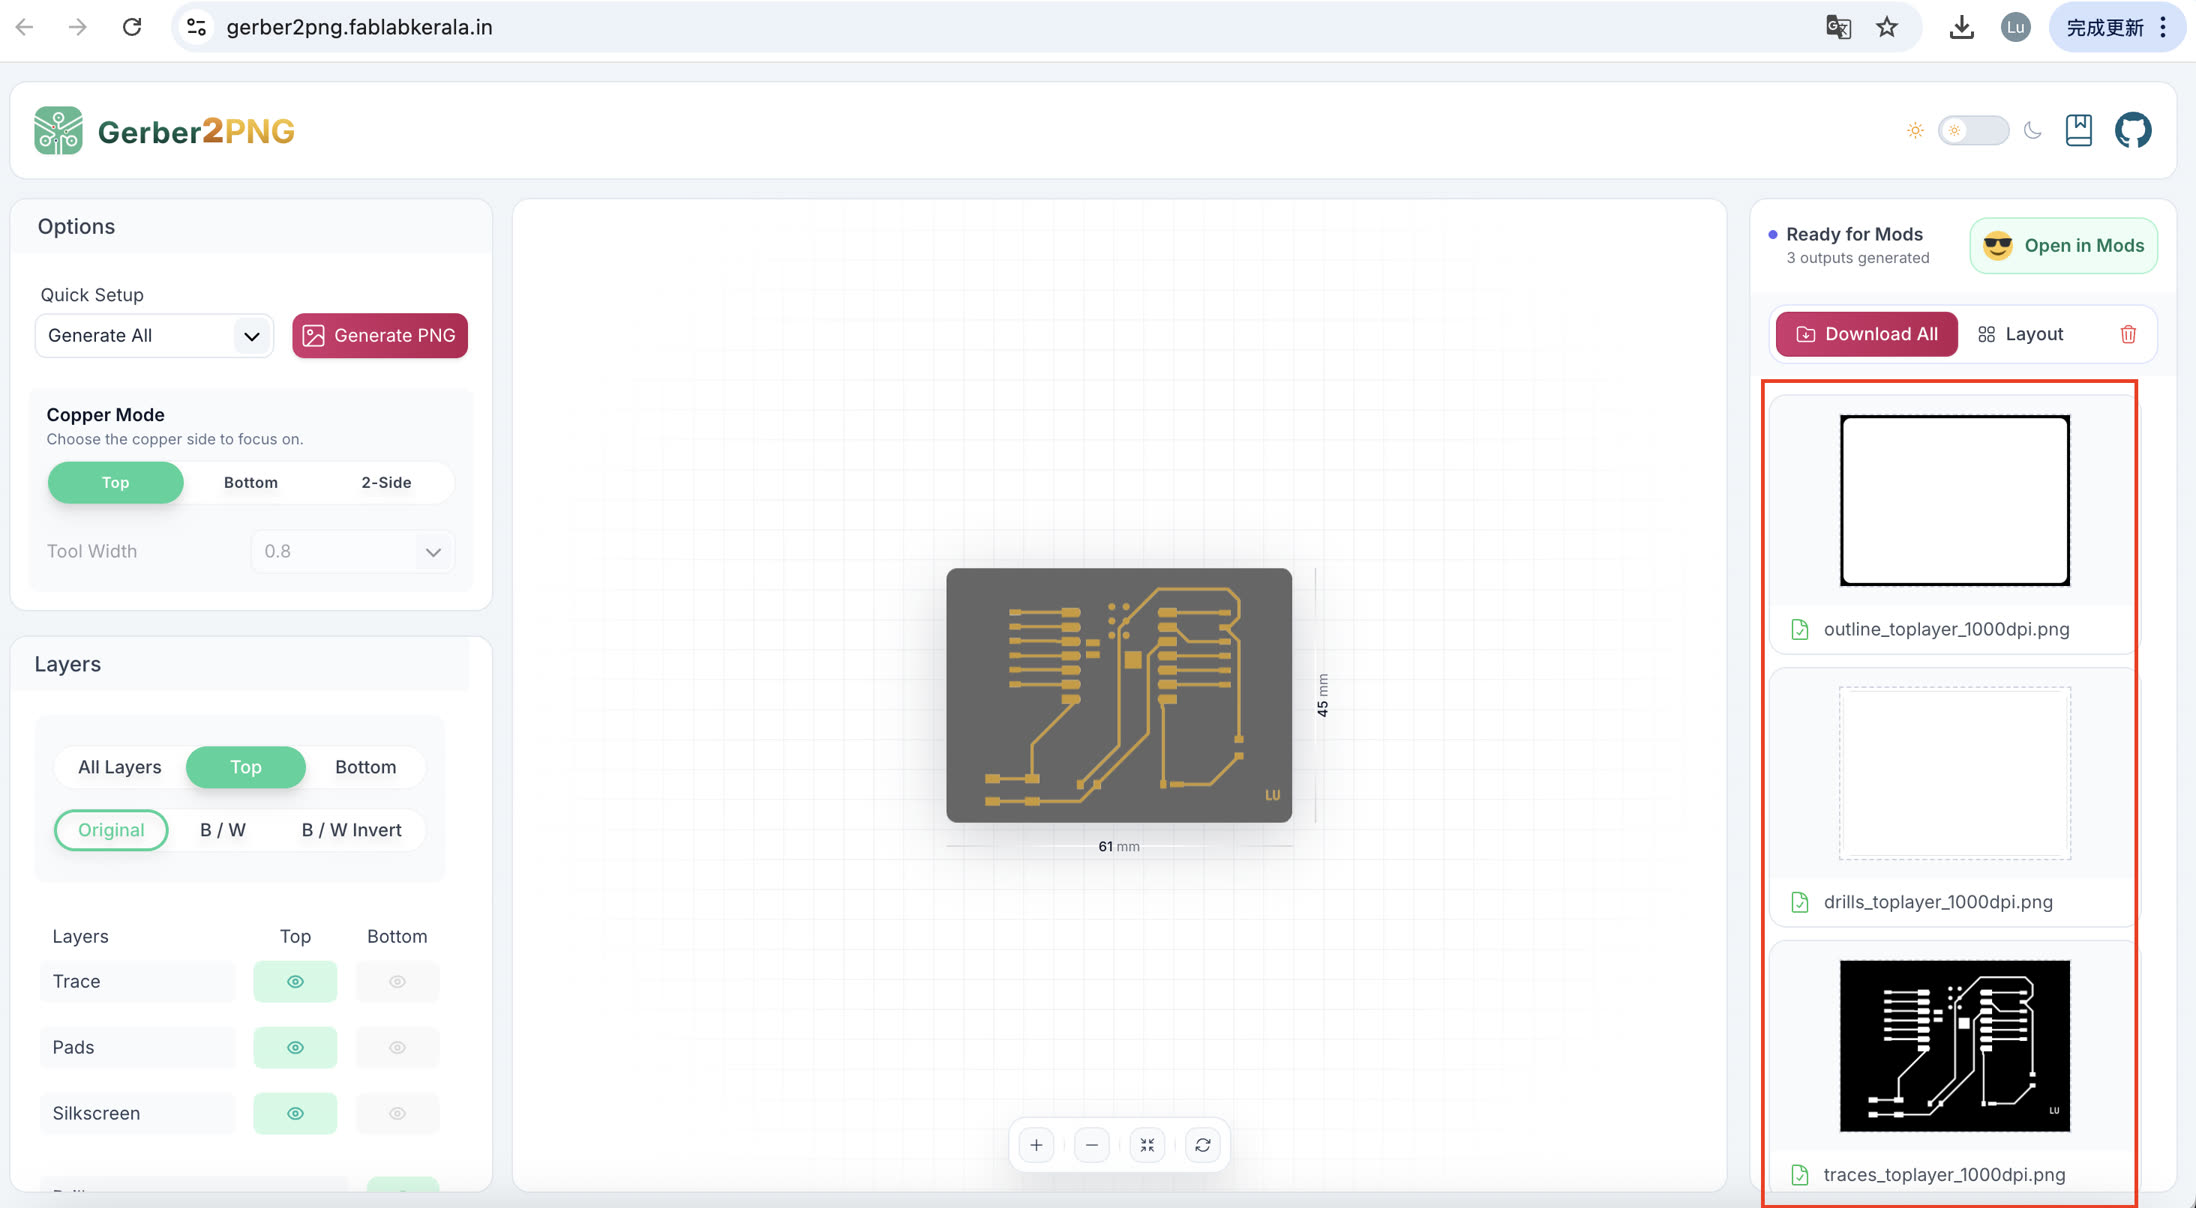The image size is (2196, 1208).
Task: Switch to Top layers view
Action: [246, 767]
